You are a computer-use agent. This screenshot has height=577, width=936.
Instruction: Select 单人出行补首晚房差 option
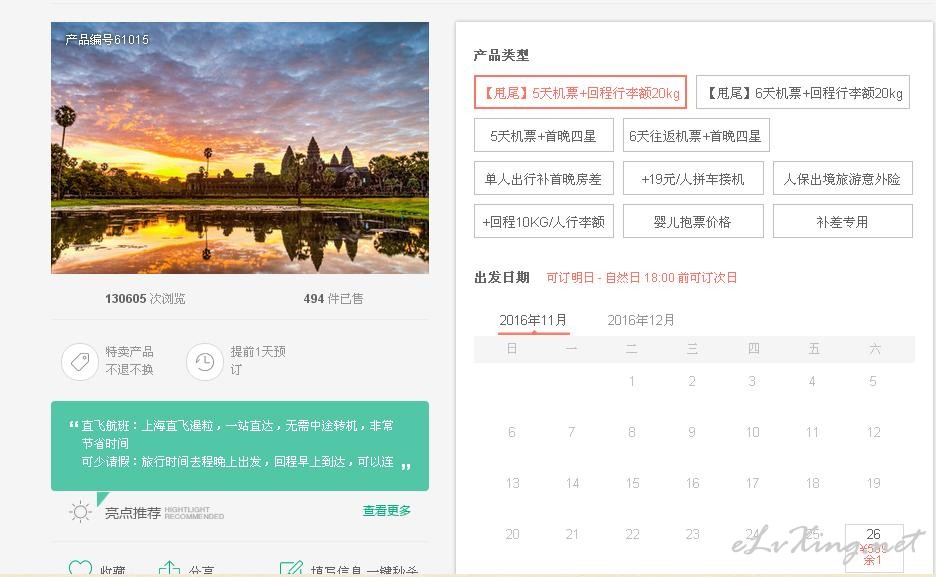[x=544, y=178]
